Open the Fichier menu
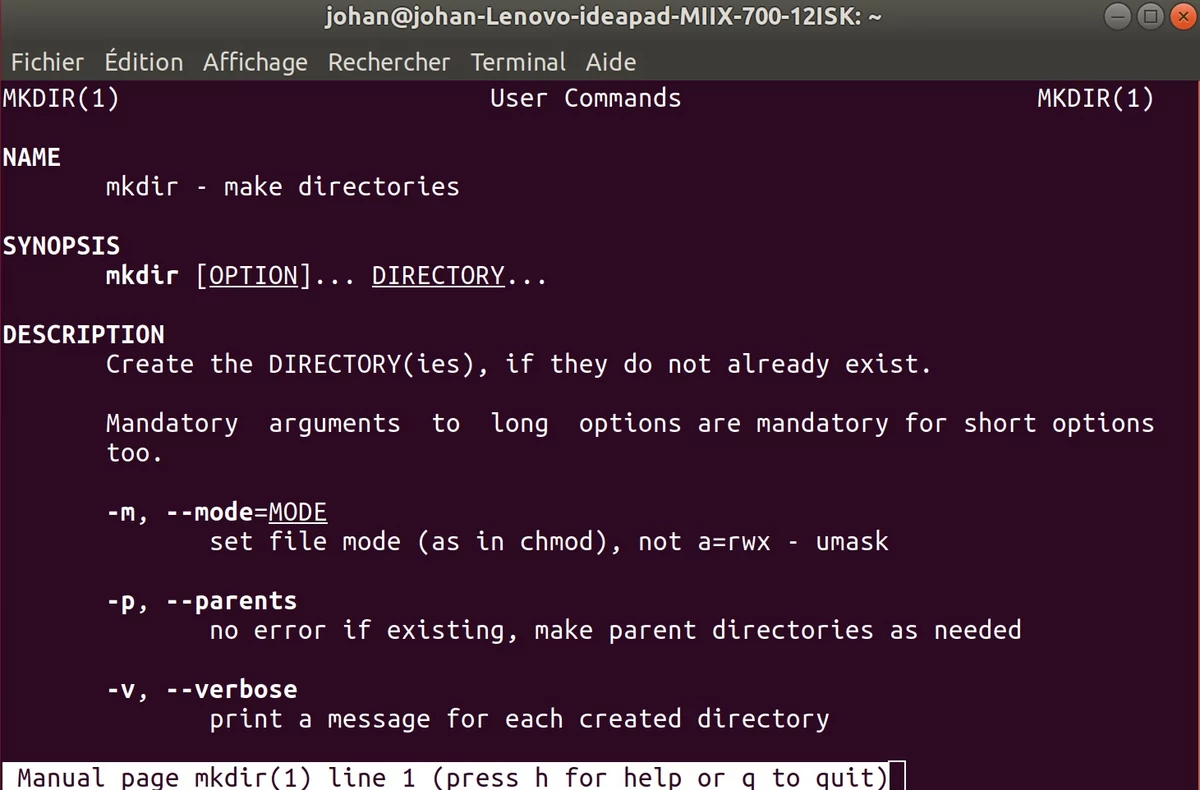This screenshot has width=1200, height=790. point(47,62)
